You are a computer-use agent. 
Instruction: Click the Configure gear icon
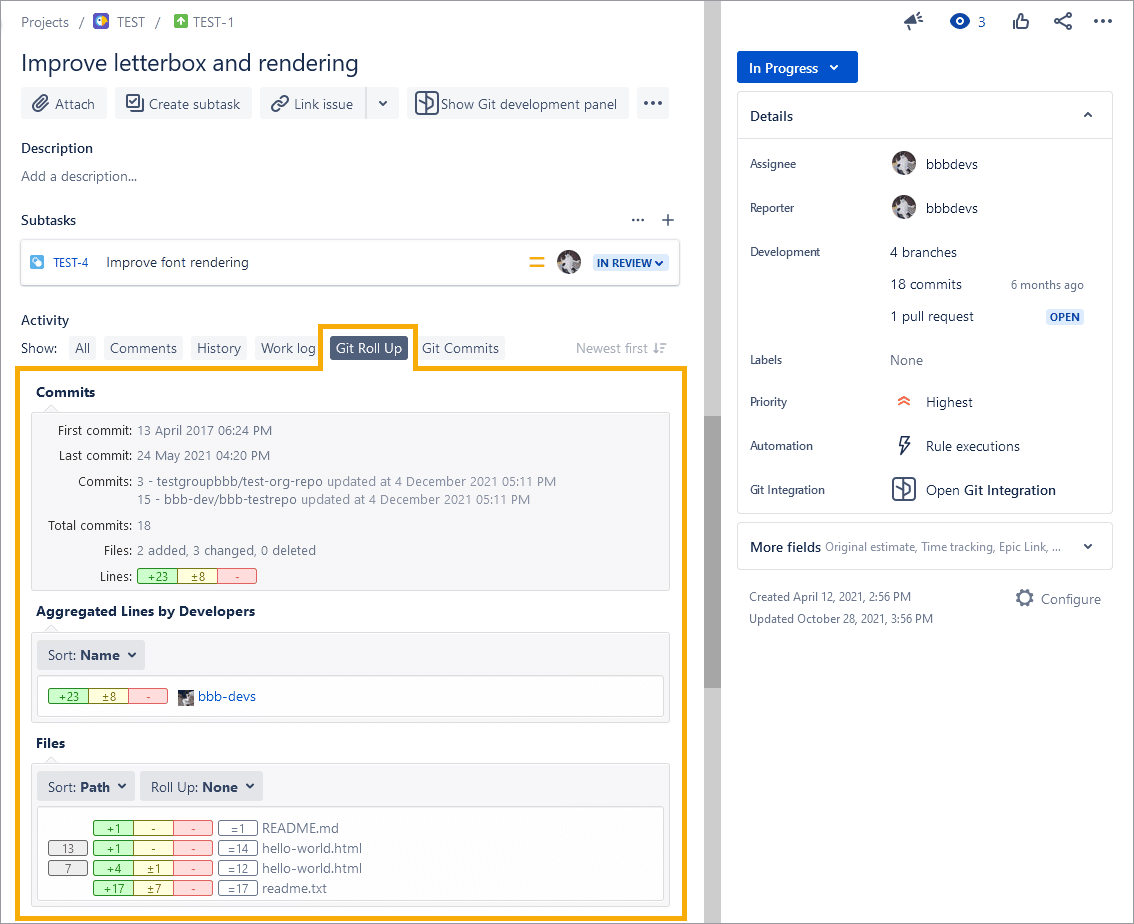tap(1024, 598)
